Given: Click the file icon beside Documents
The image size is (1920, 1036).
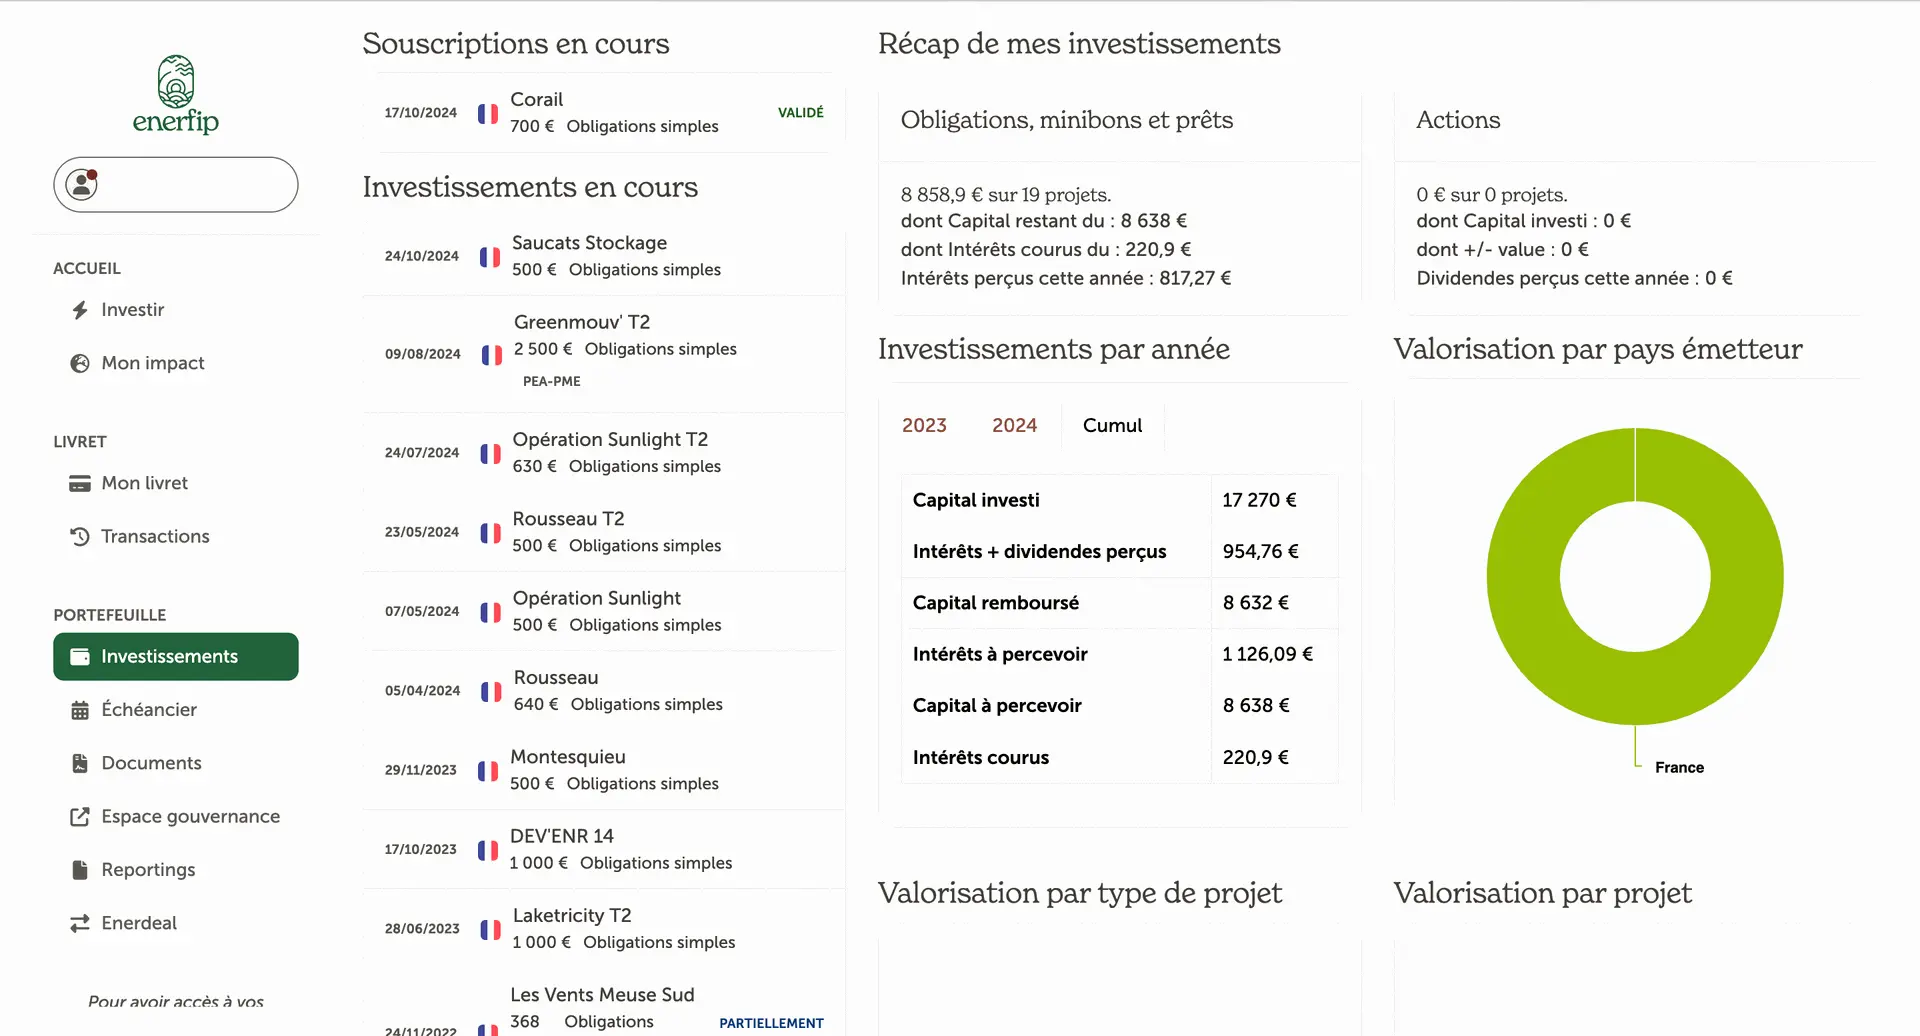Looking at the screenshot, I should pos(80,763).
